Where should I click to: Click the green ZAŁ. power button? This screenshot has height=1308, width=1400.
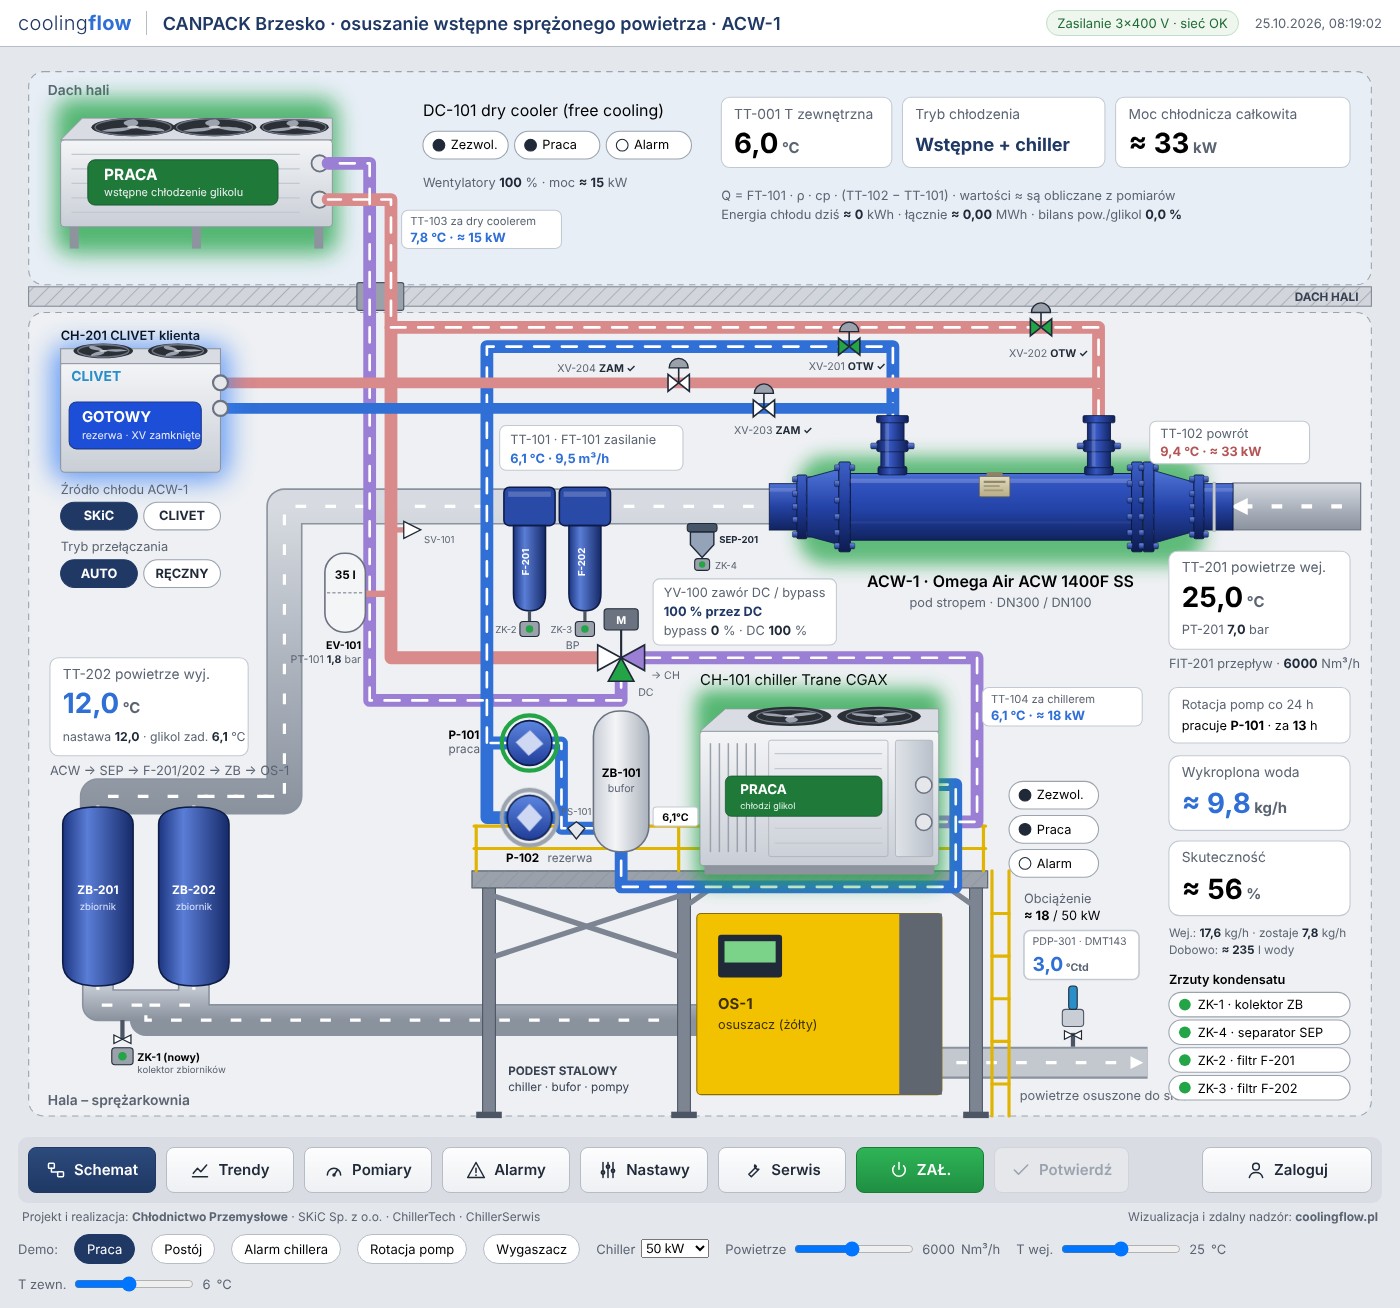(x=920, y=1170)
